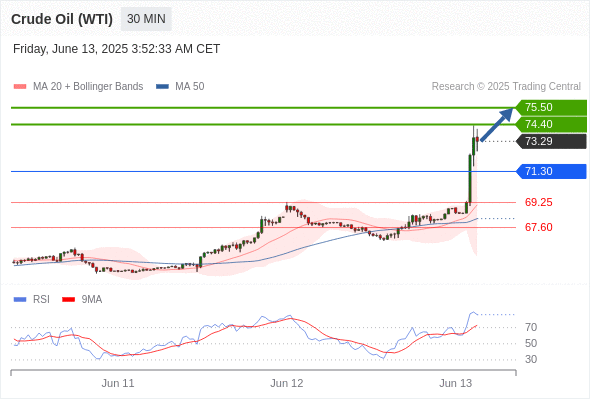
Task: Click the blue upward trend arrow
Action: [497, 125]
